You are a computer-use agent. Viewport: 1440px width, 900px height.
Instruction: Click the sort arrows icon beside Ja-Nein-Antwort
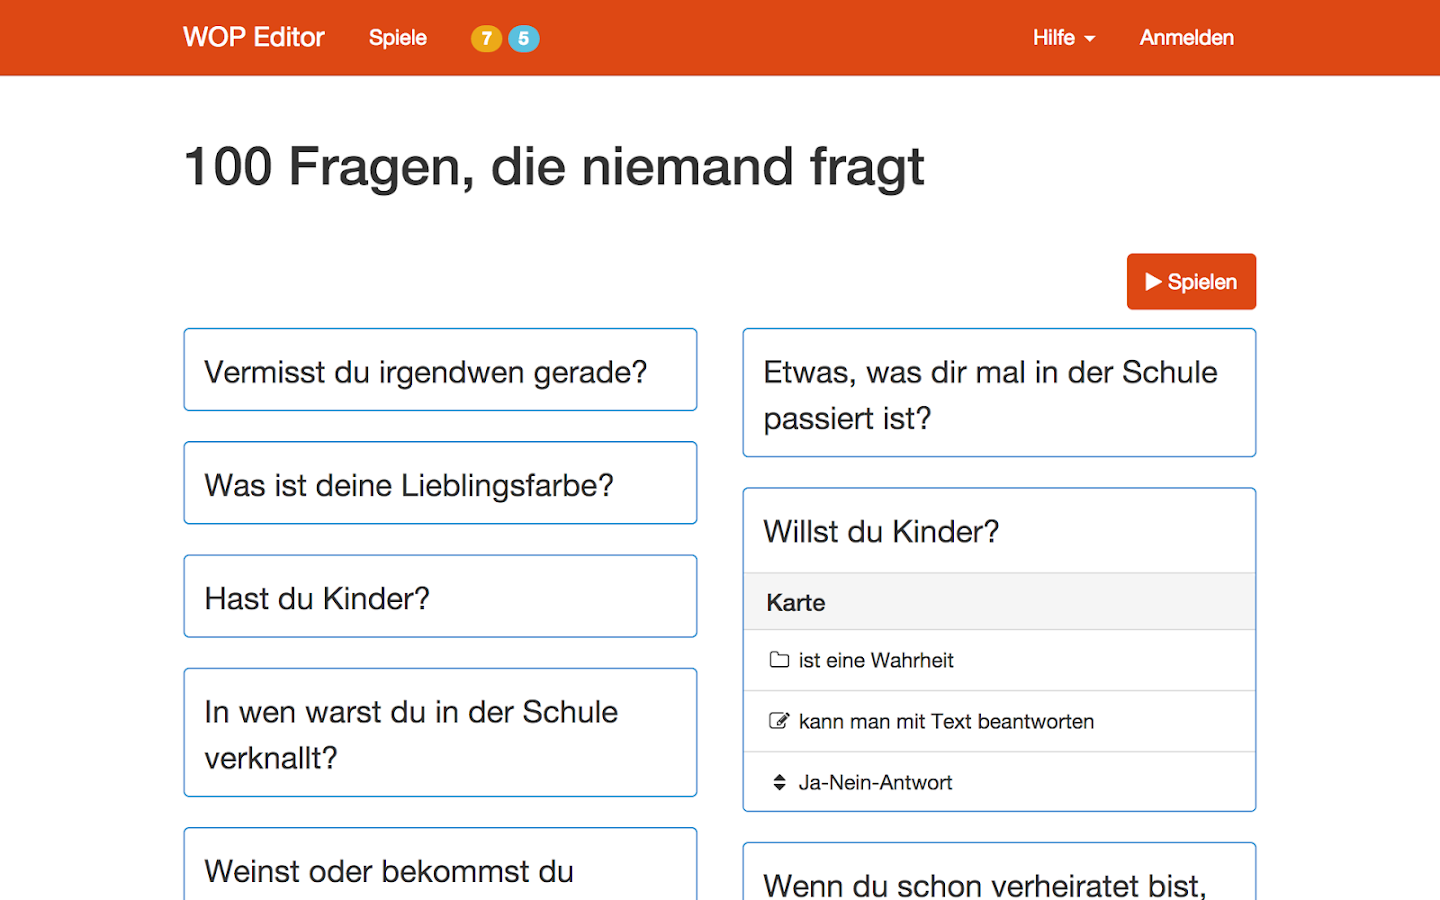tap(779, 782)
